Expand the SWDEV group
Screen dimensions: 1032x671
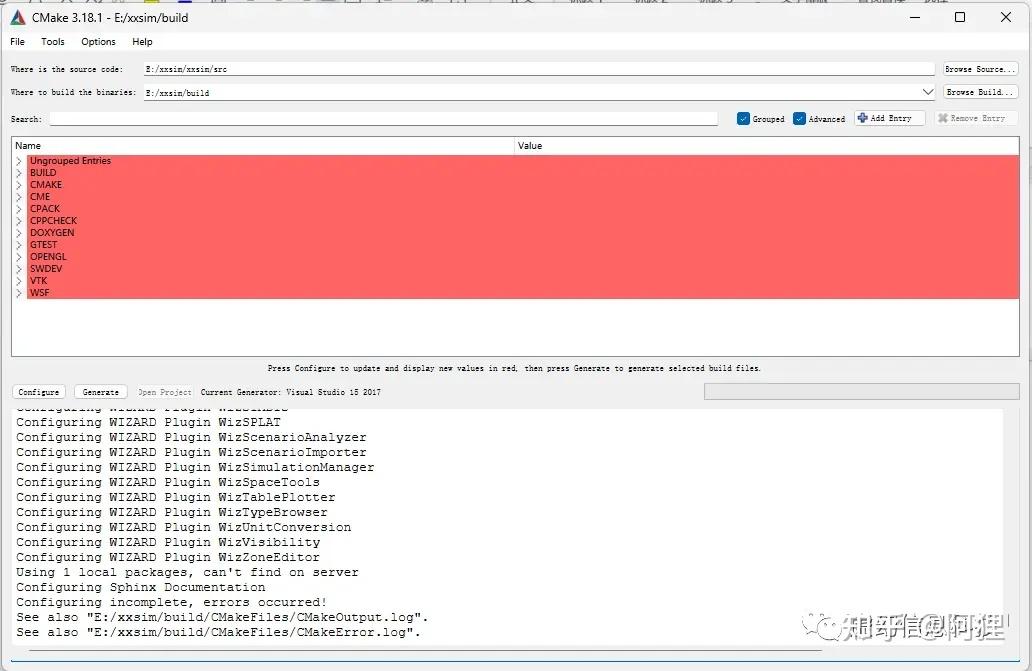pos(19,268)
